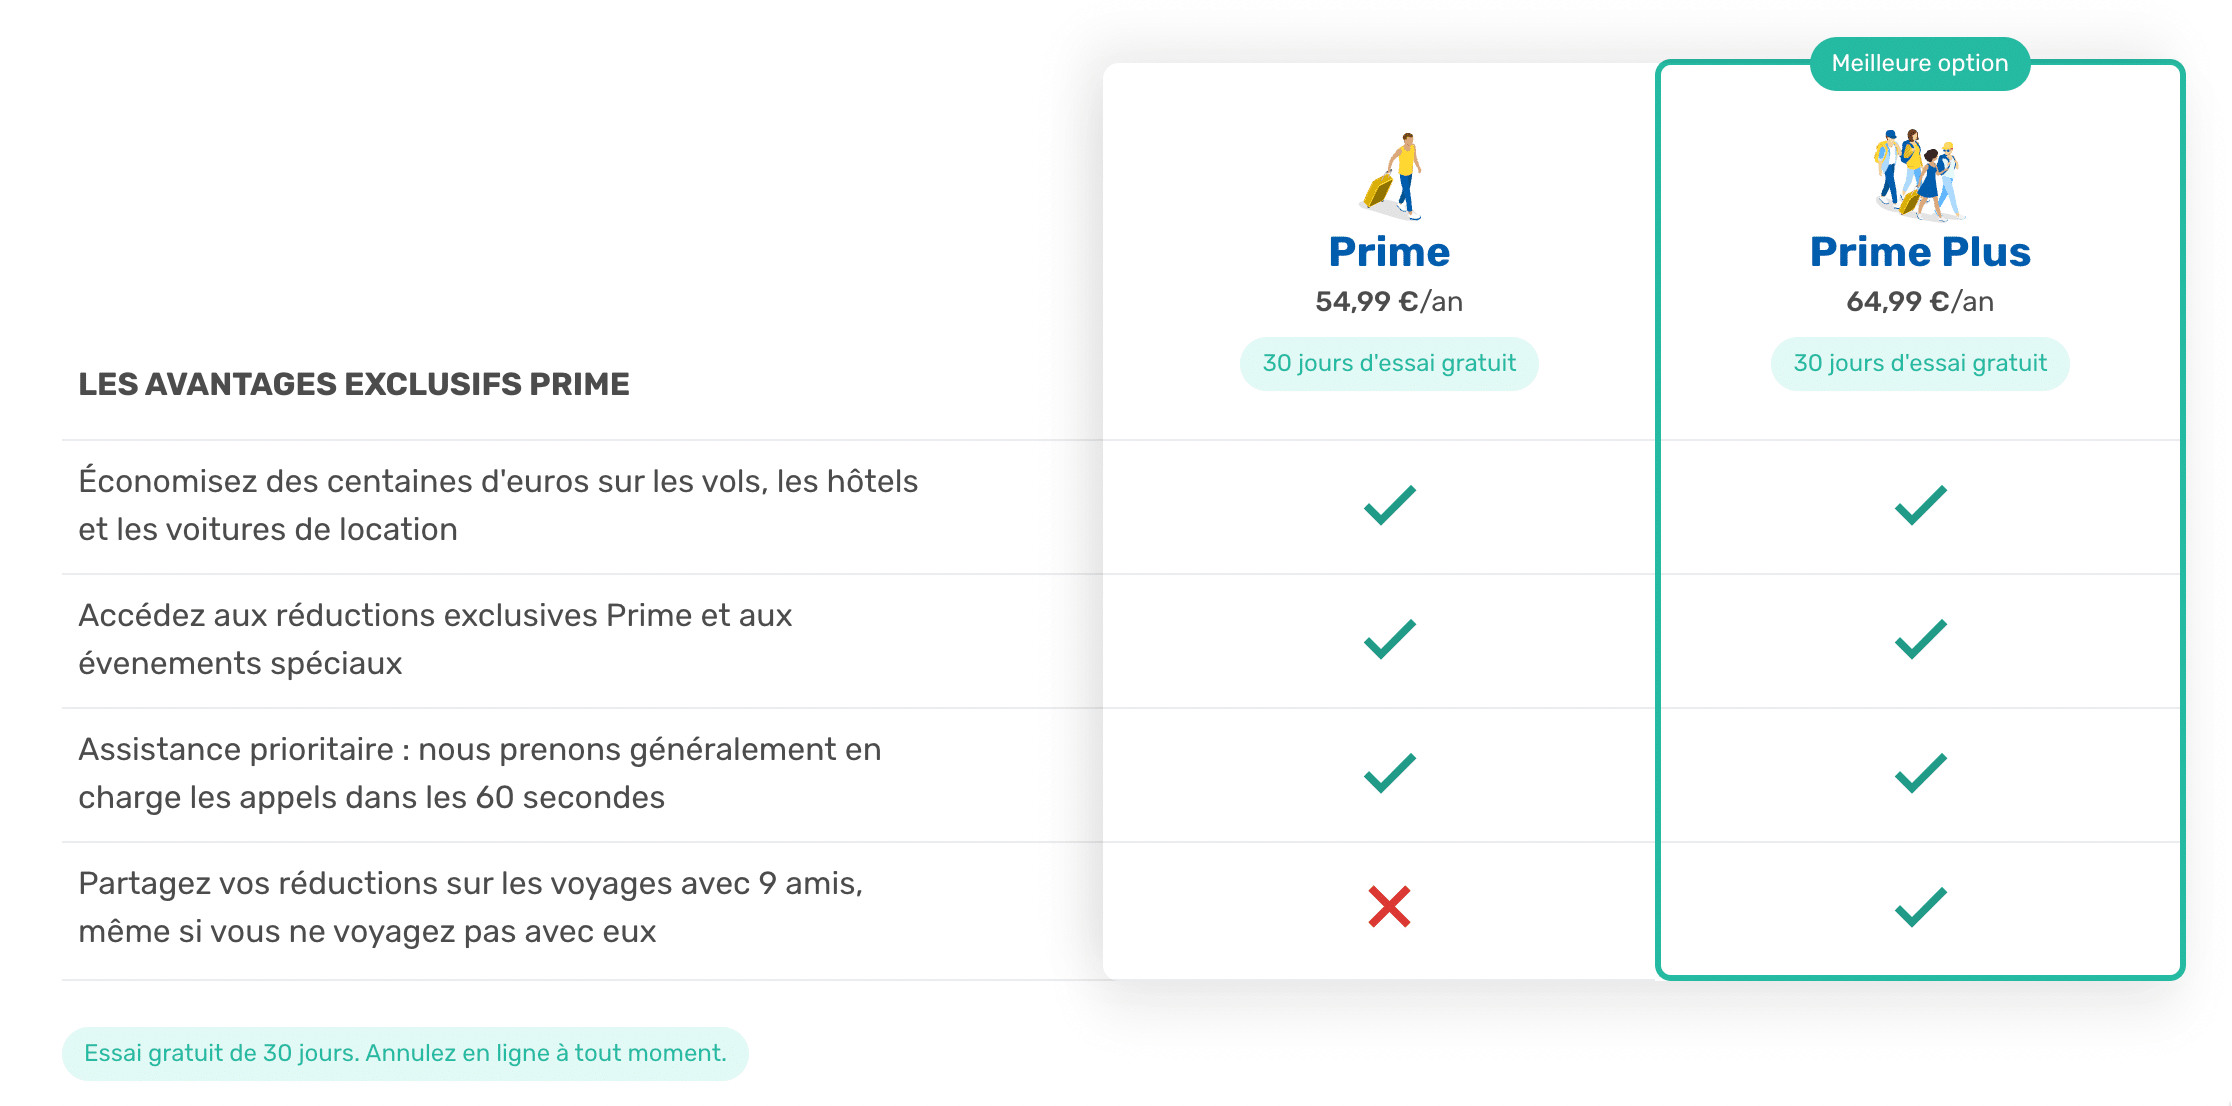Click Prime Plus checkmark for exclusive discounts row
This screenshot has height=1106, width=2232.
(1921, 639)
